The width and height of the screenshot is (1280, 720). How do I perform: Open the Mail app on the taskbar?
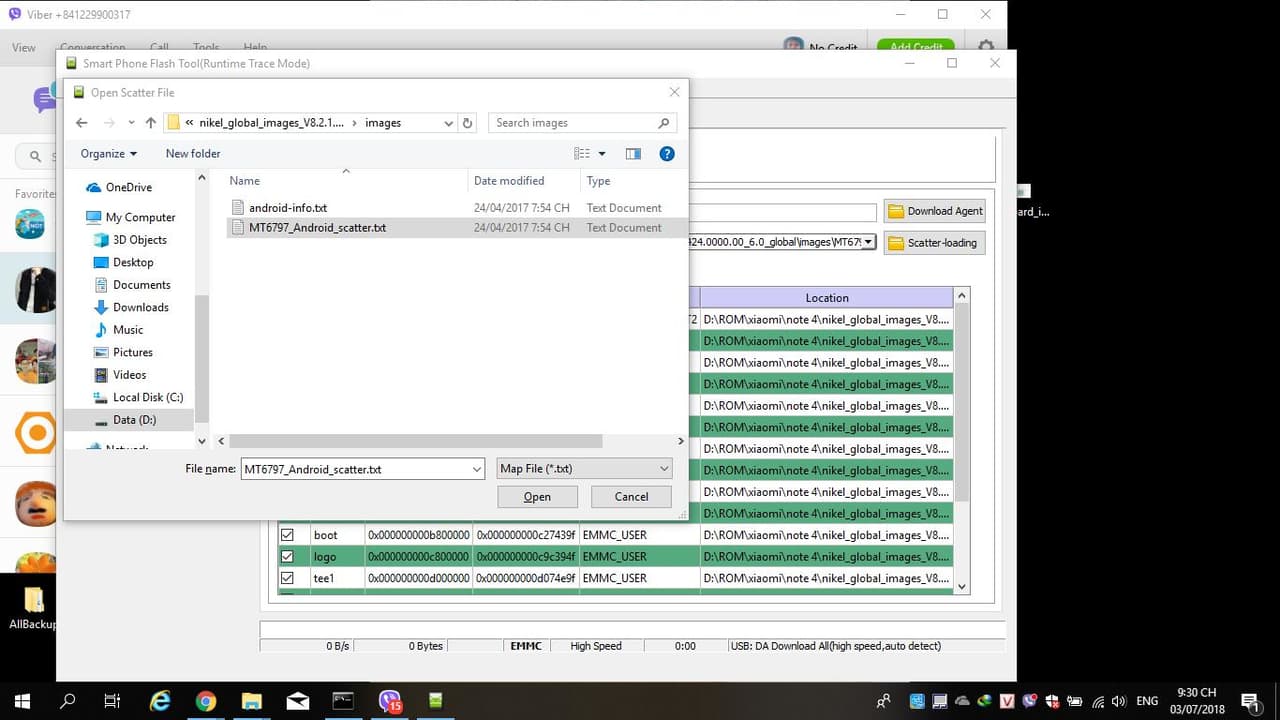coord(297,701)
